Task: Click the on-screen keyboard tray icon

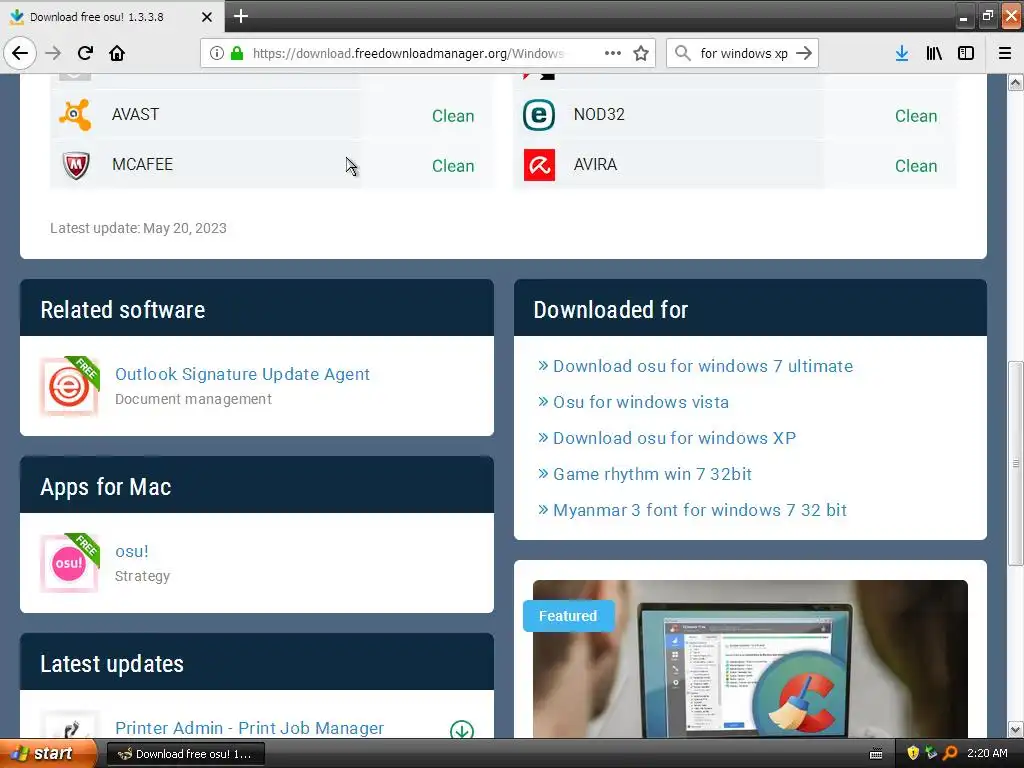Action: 876,754
